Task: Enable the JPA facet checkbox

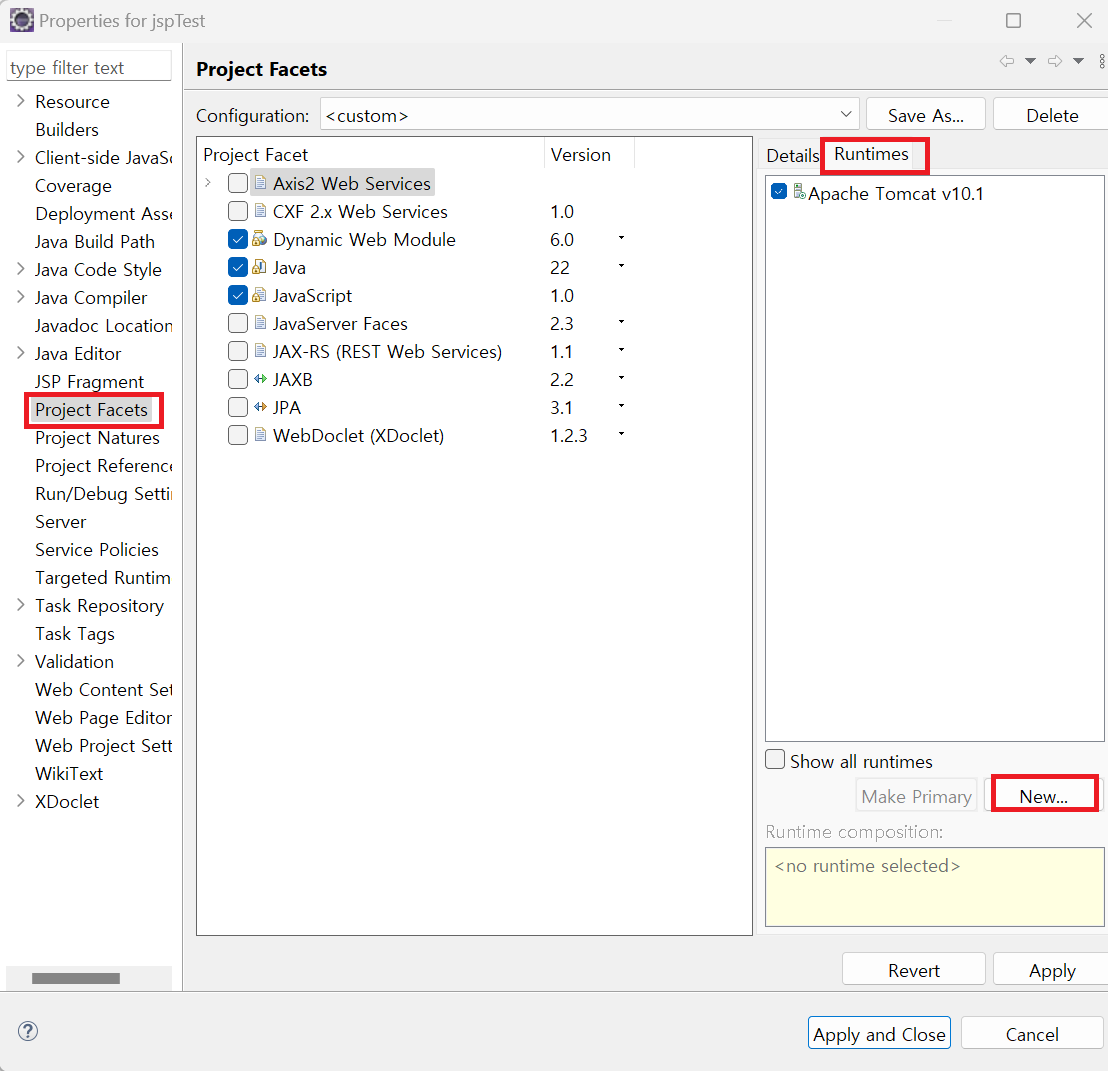Action: pos(237,407)
